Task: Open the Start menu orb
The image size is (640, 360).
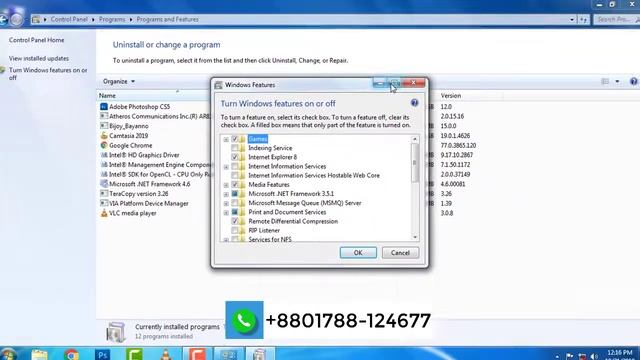Action: click(x=8, y=354)
